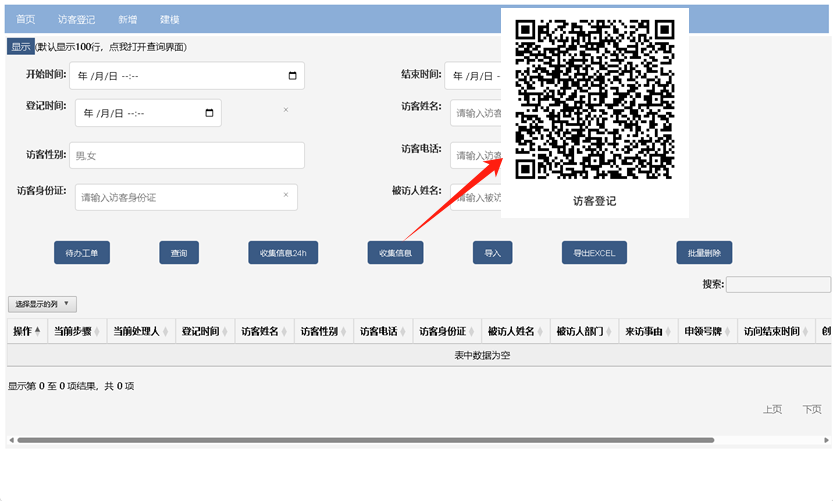Sort table by 当前处理人 column

coord(141,332)
